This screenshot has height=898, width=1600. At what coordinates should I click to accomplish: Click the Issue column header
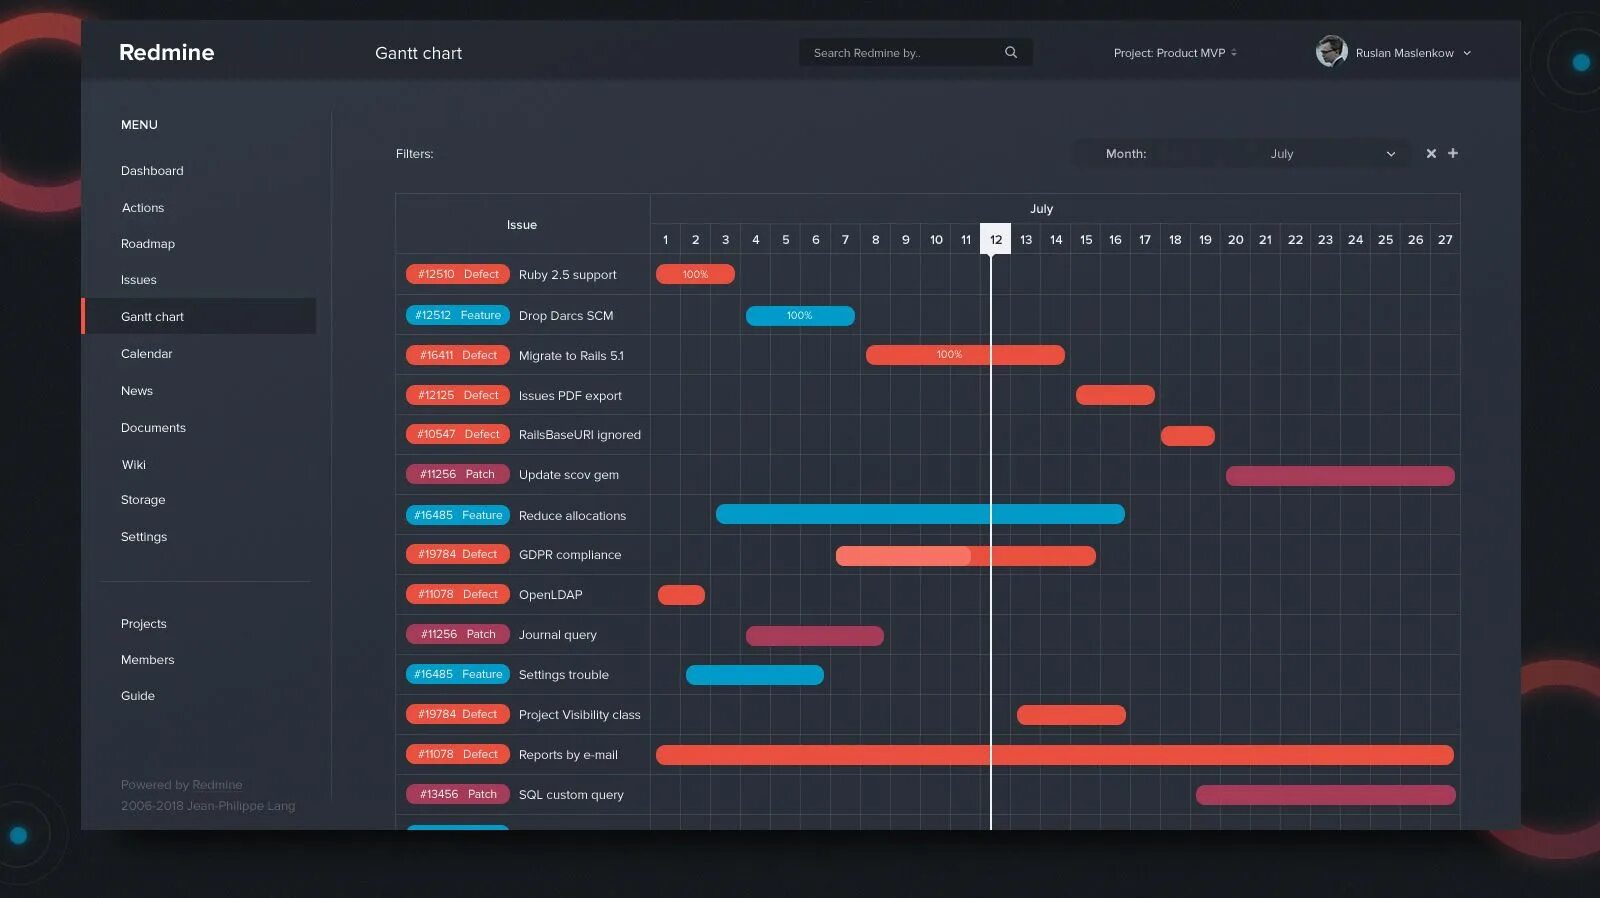522,225
